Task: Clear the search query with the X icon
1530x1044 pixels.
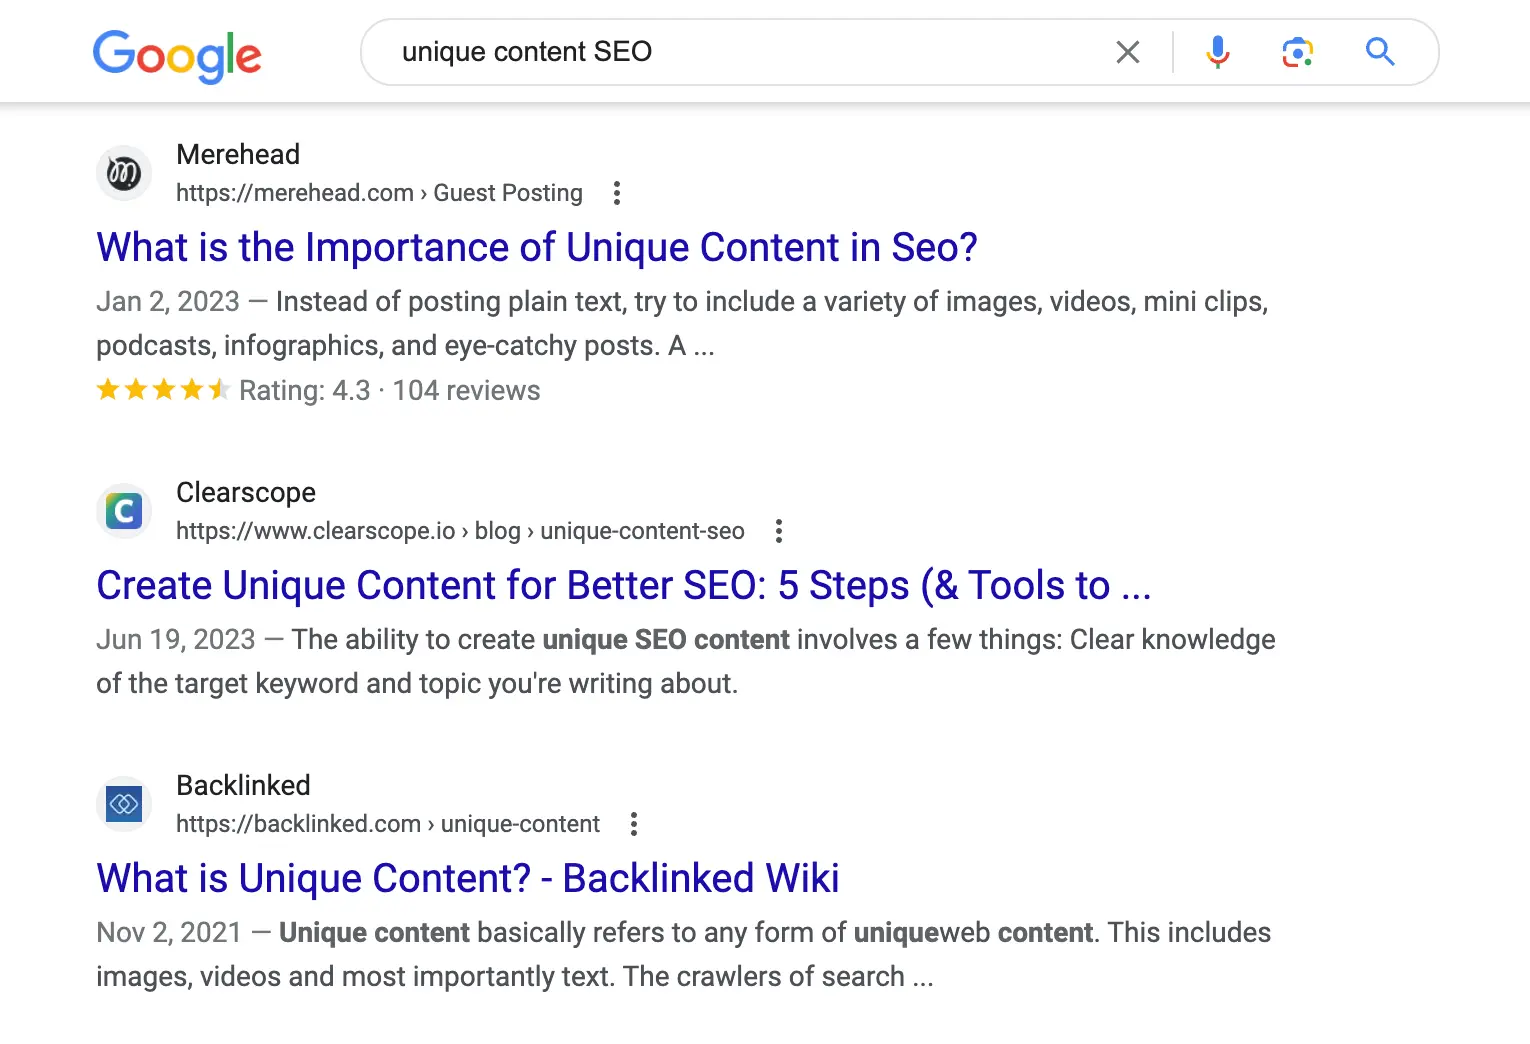Action: pos(1128,52)
